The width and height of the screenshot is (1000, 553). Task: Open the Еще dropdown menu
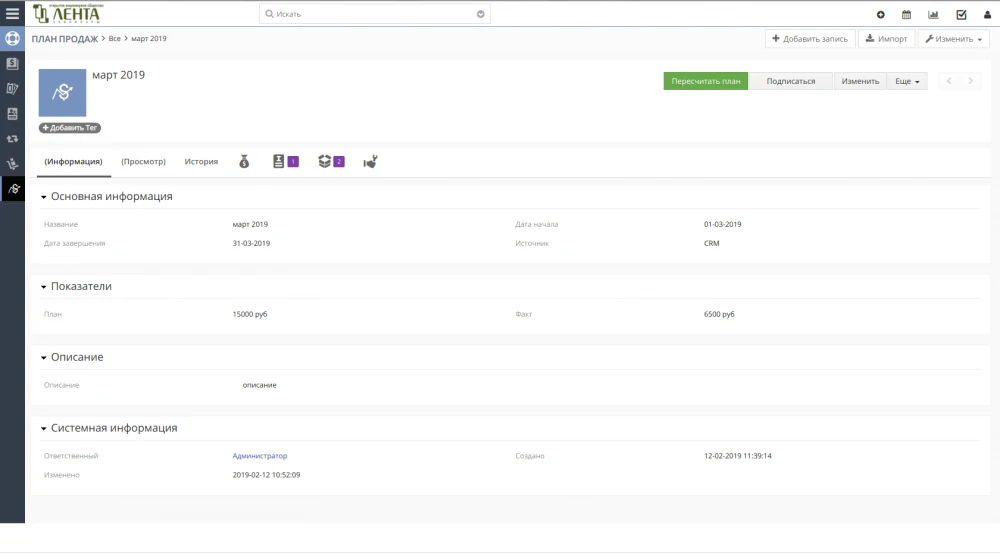click(907, 81)
